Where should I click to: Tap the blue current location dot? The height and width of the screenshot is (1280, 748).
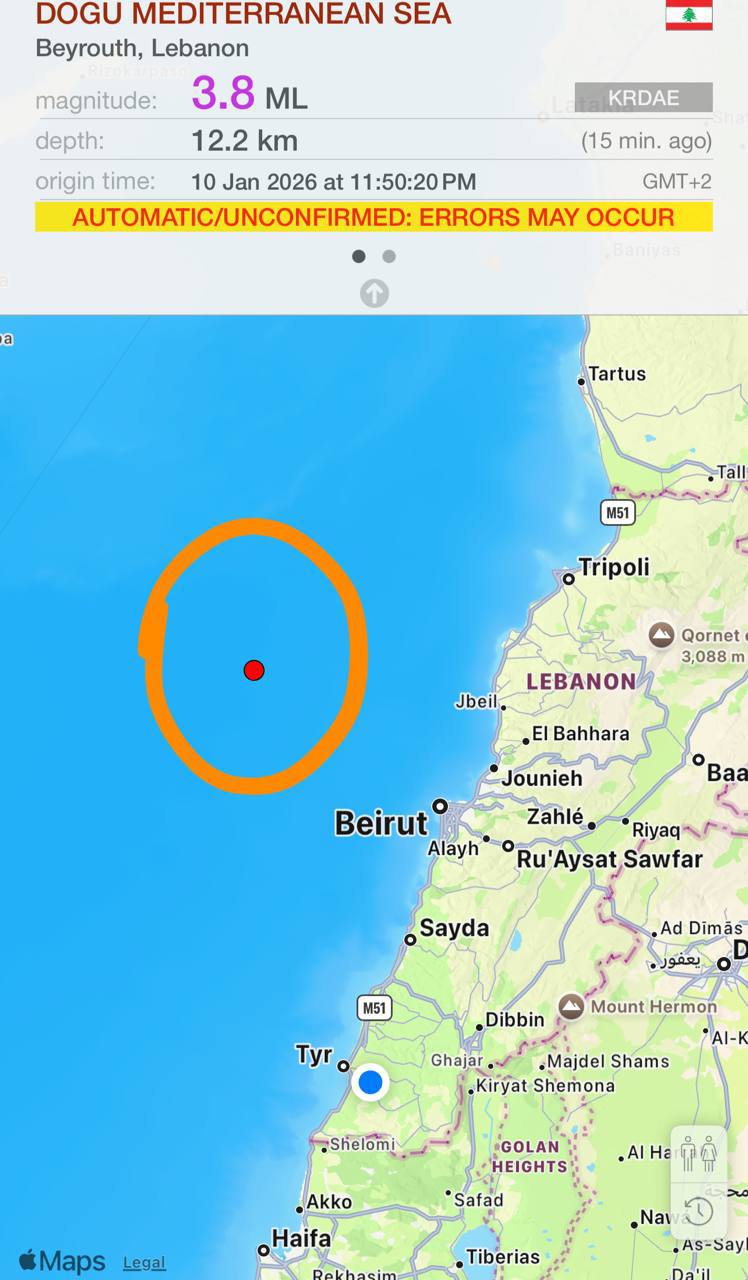click(x=371, y=1081)
